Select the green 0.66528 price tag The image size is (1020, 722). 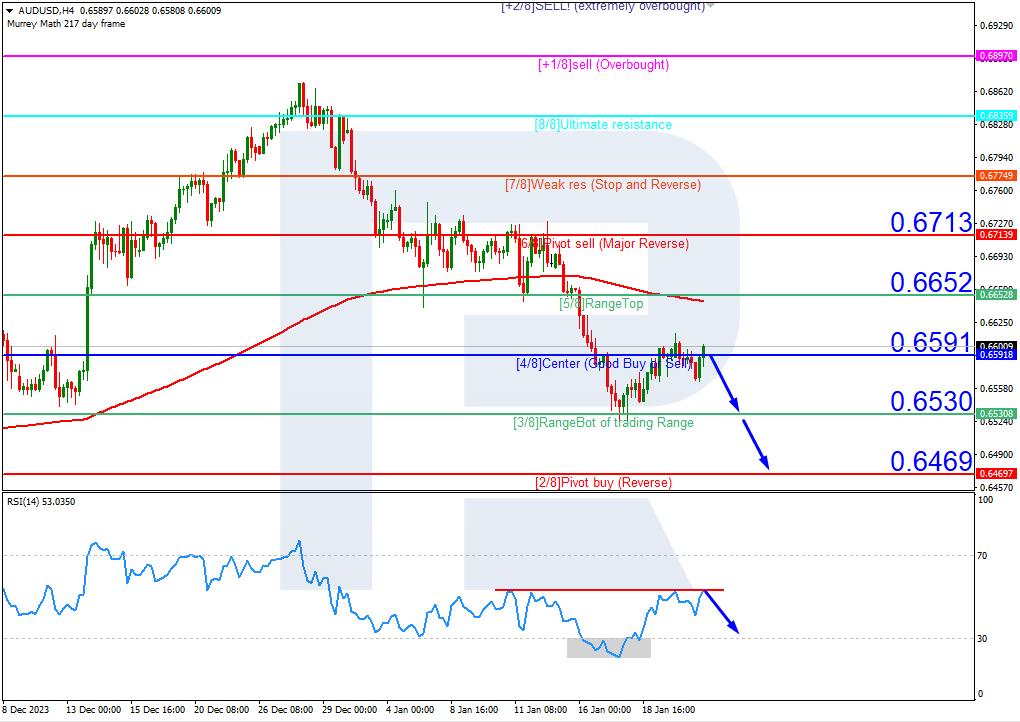[x=996, y=295]
